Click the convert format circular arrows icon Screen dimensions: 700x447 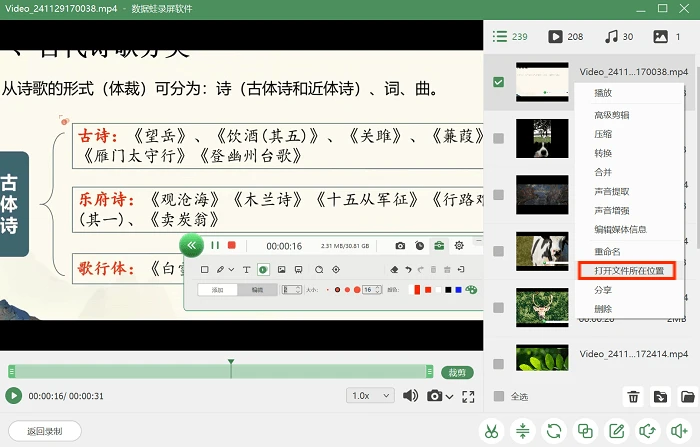tap(554, 431)
